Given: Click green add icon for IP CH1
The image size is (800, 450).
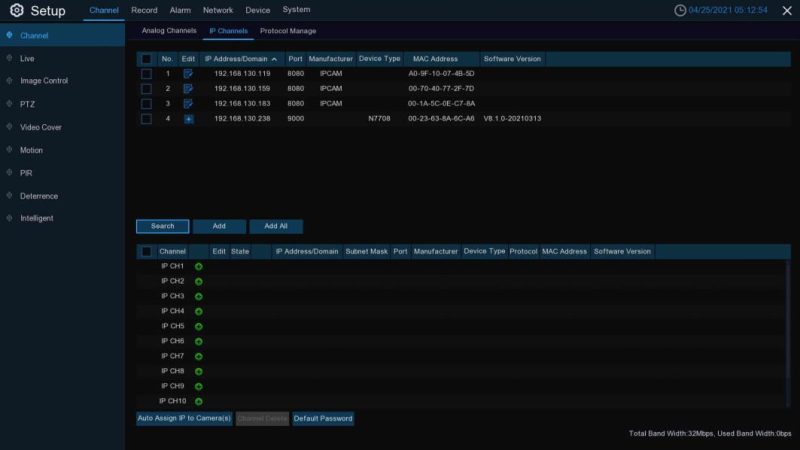Looking at the screenshot, I should 198,267.
